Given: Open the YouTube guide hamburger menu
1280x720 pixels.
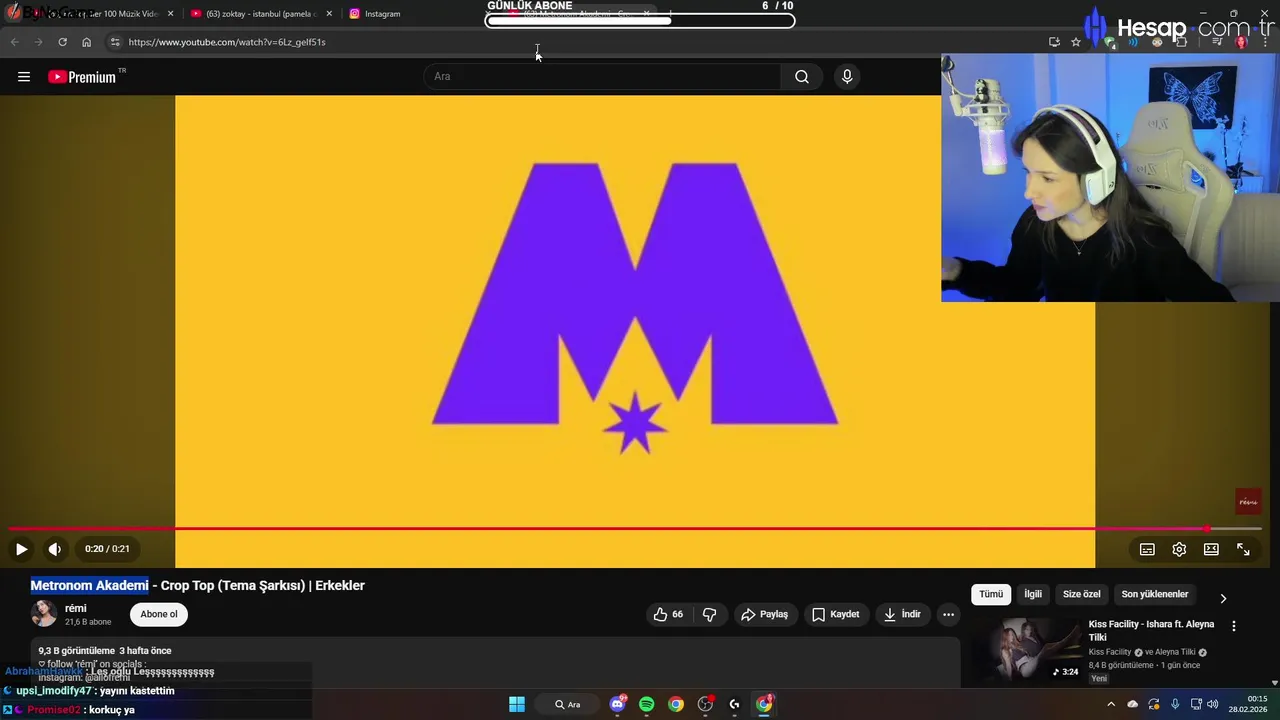Looking at the screenshot, I should [x=24, y=77].
